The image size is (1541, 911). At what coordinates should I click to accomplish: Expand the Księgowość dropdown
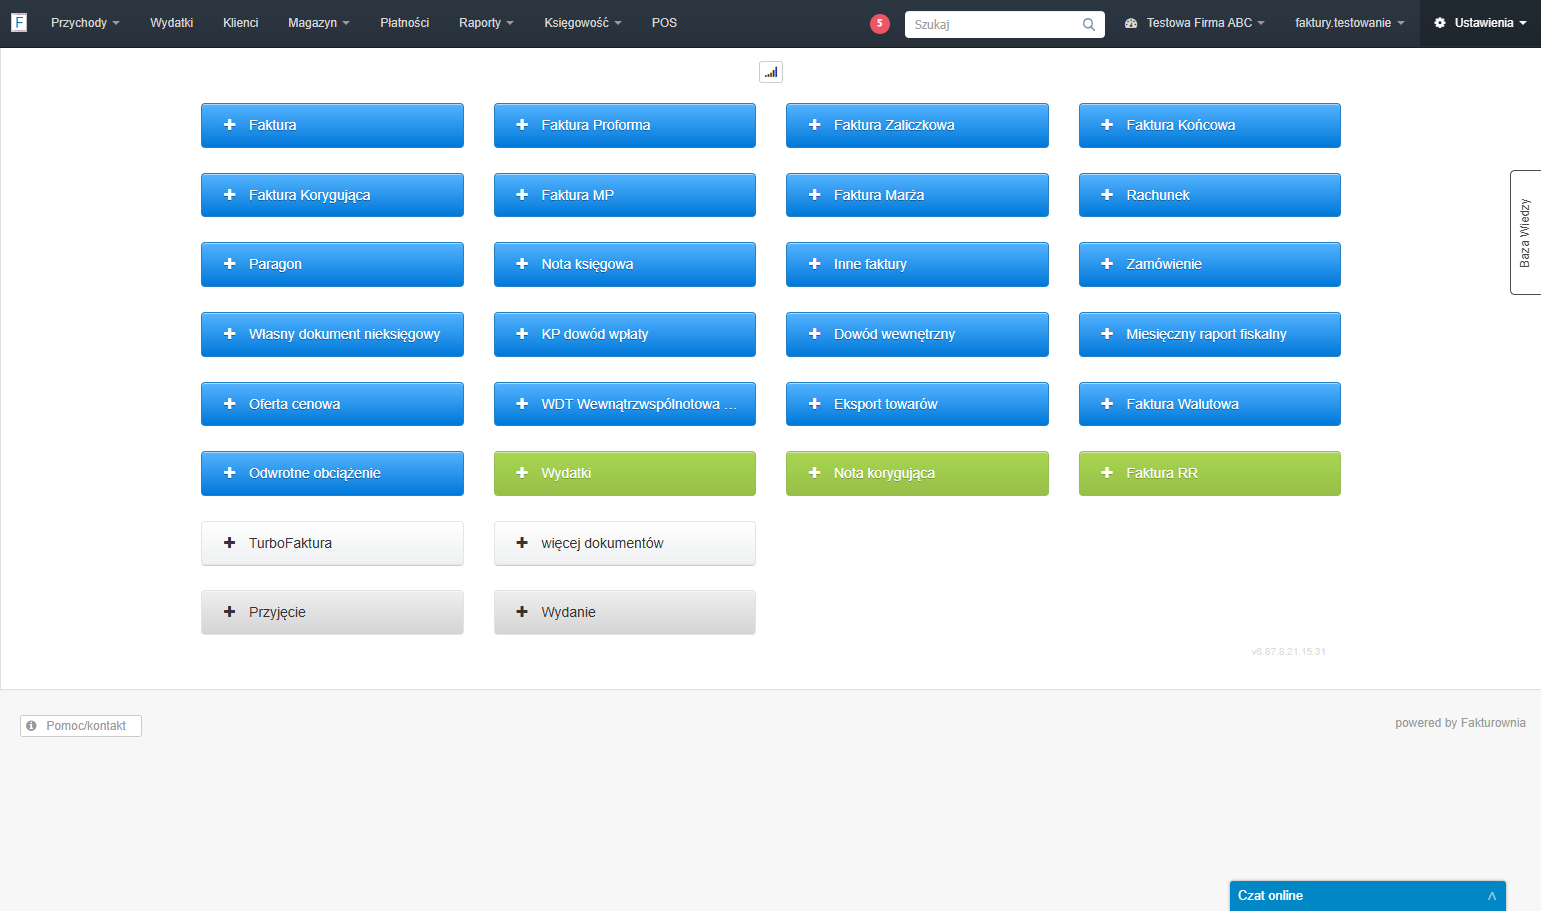(583, 23)
